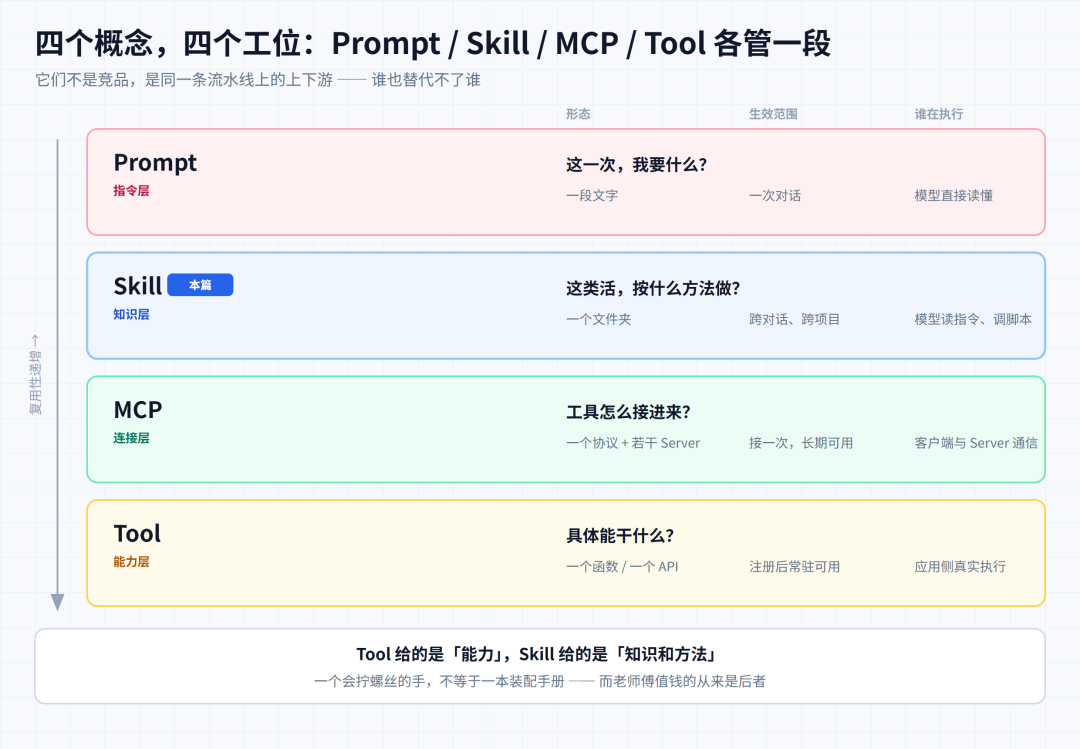
Task: Click the 谁在执行 column header
Action: 939,114
